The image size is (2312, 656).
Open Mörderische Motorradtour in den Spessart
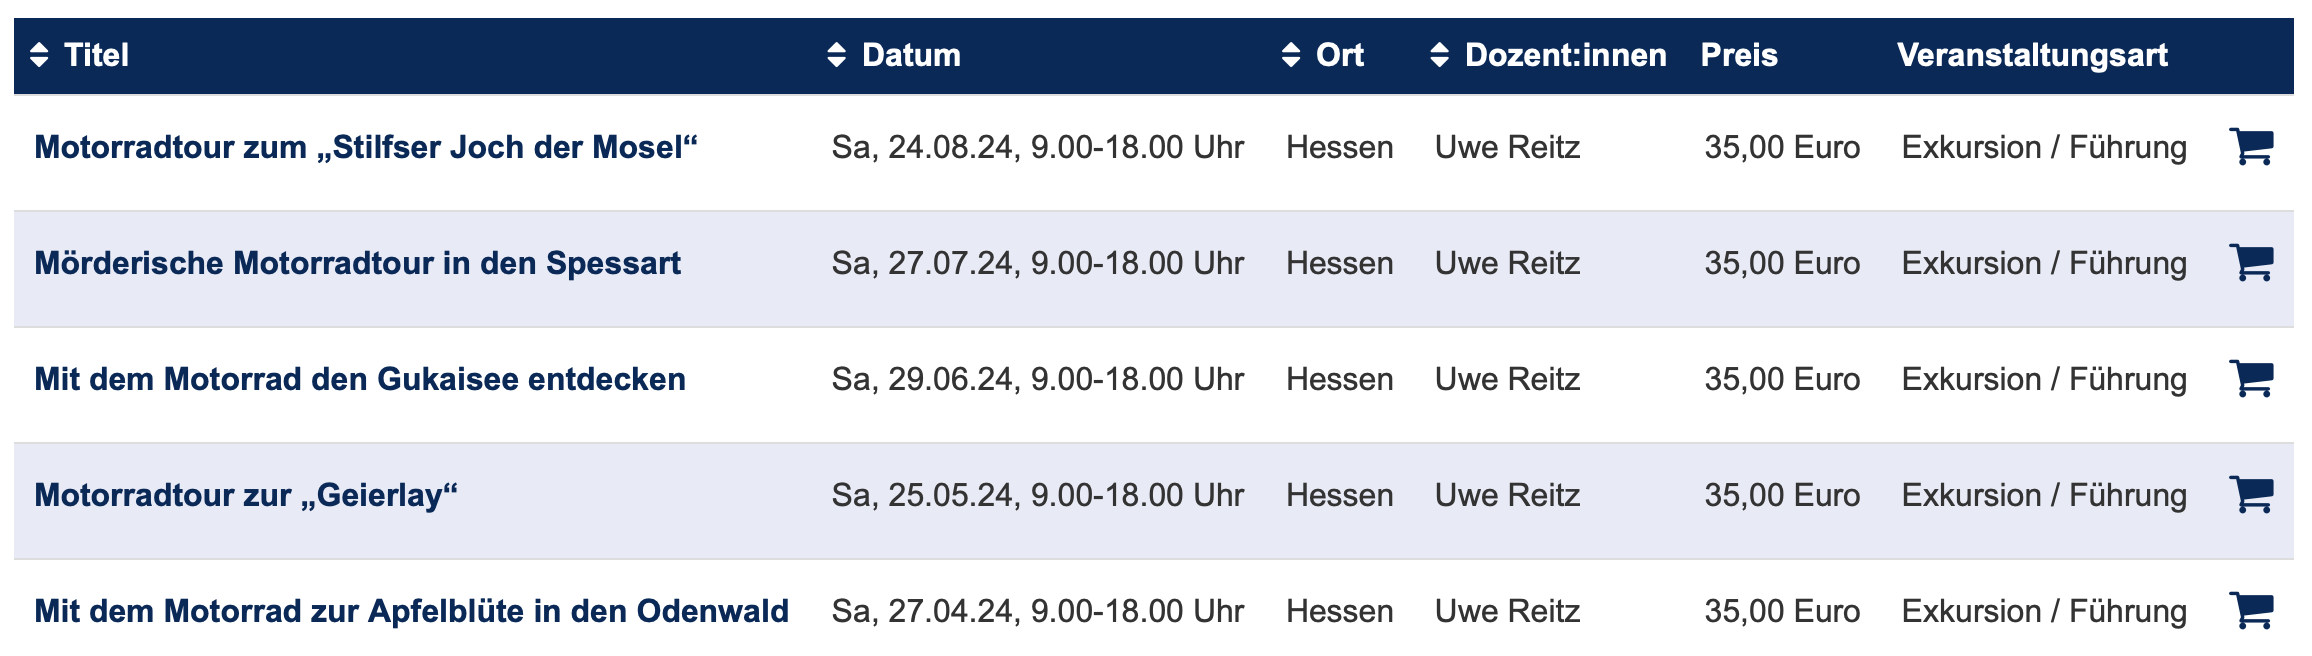(x=357, y=263)
